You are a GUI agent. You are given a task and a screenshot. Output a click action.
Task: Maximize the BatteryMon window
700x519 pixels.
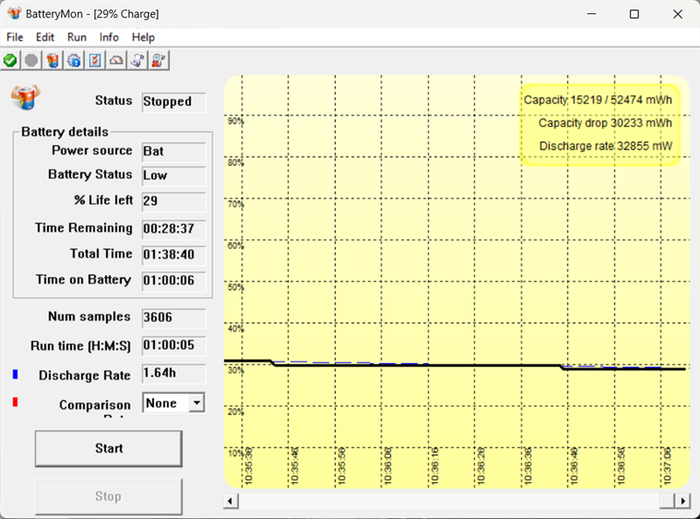pos(634,14)
